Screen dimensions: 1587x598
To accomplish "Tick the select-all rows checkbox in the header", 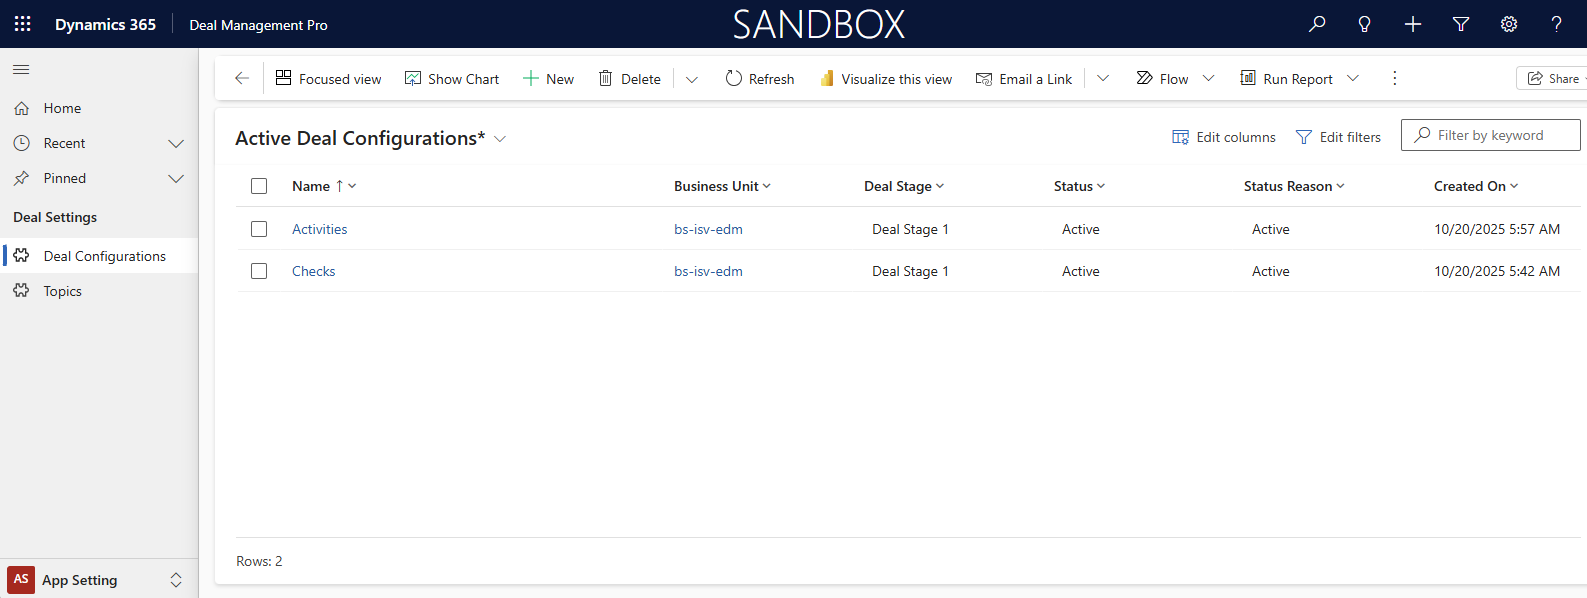I will click(259, 186).
